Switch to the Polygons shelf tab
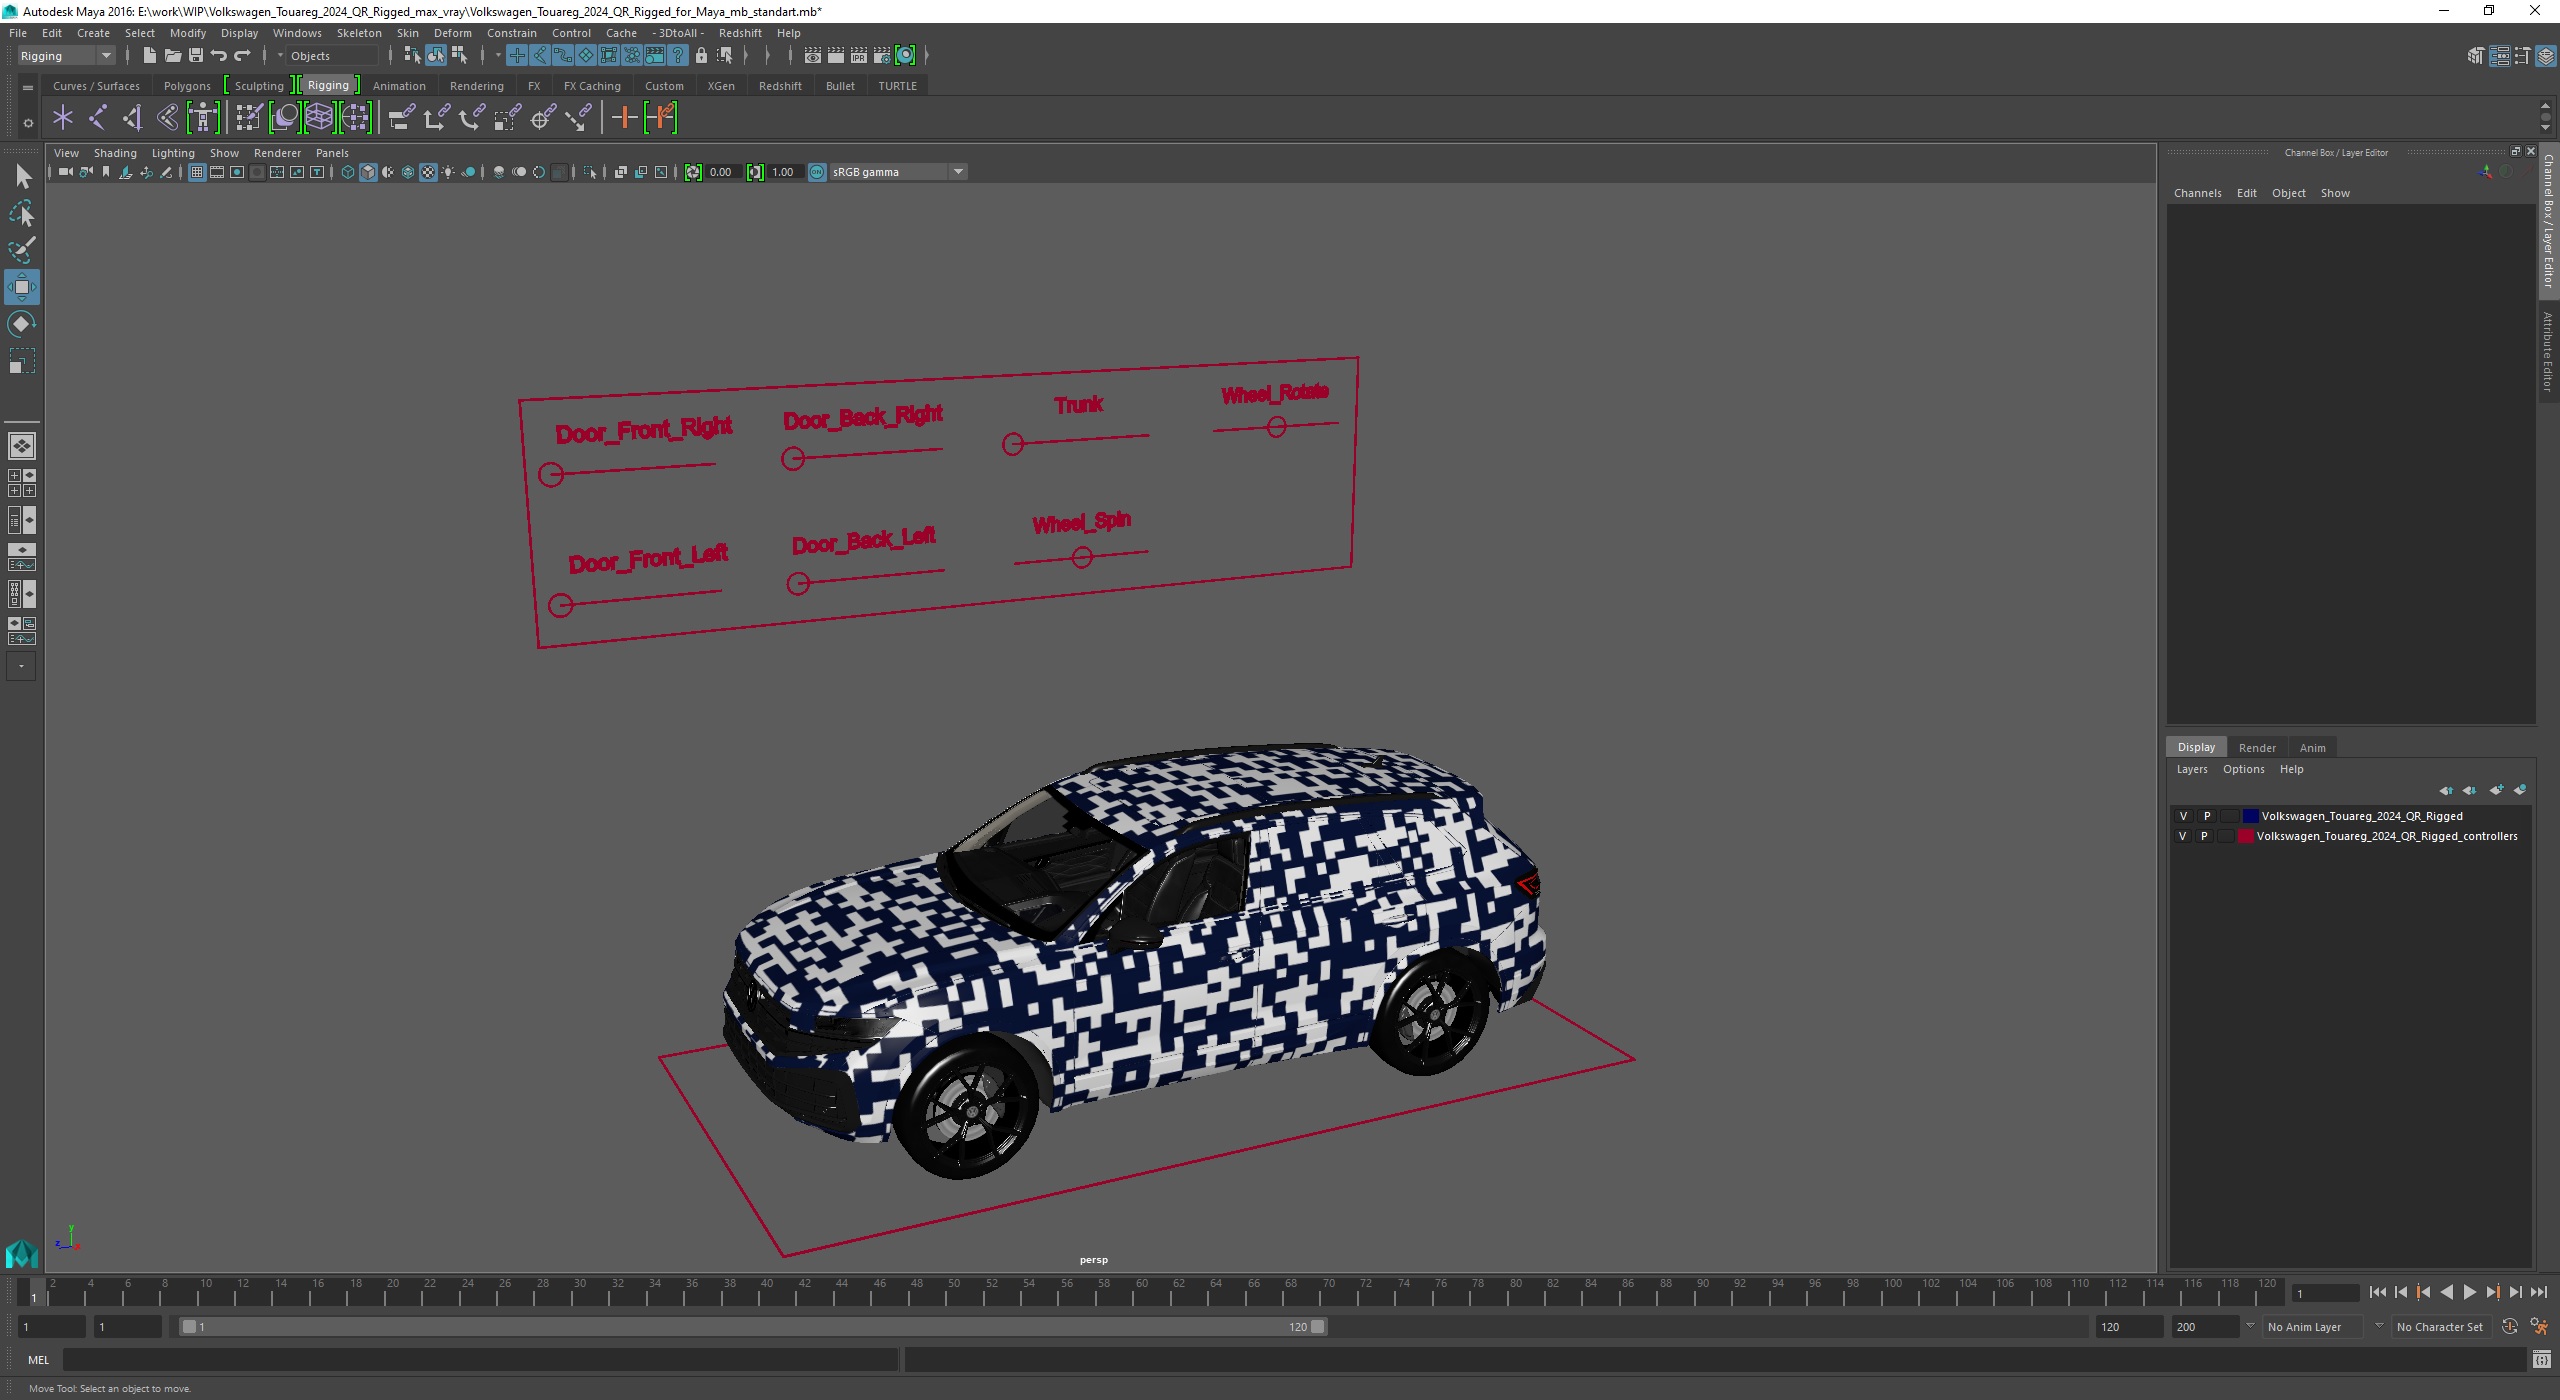This screenshot has height=1400, width=2560. click(187, 86)
